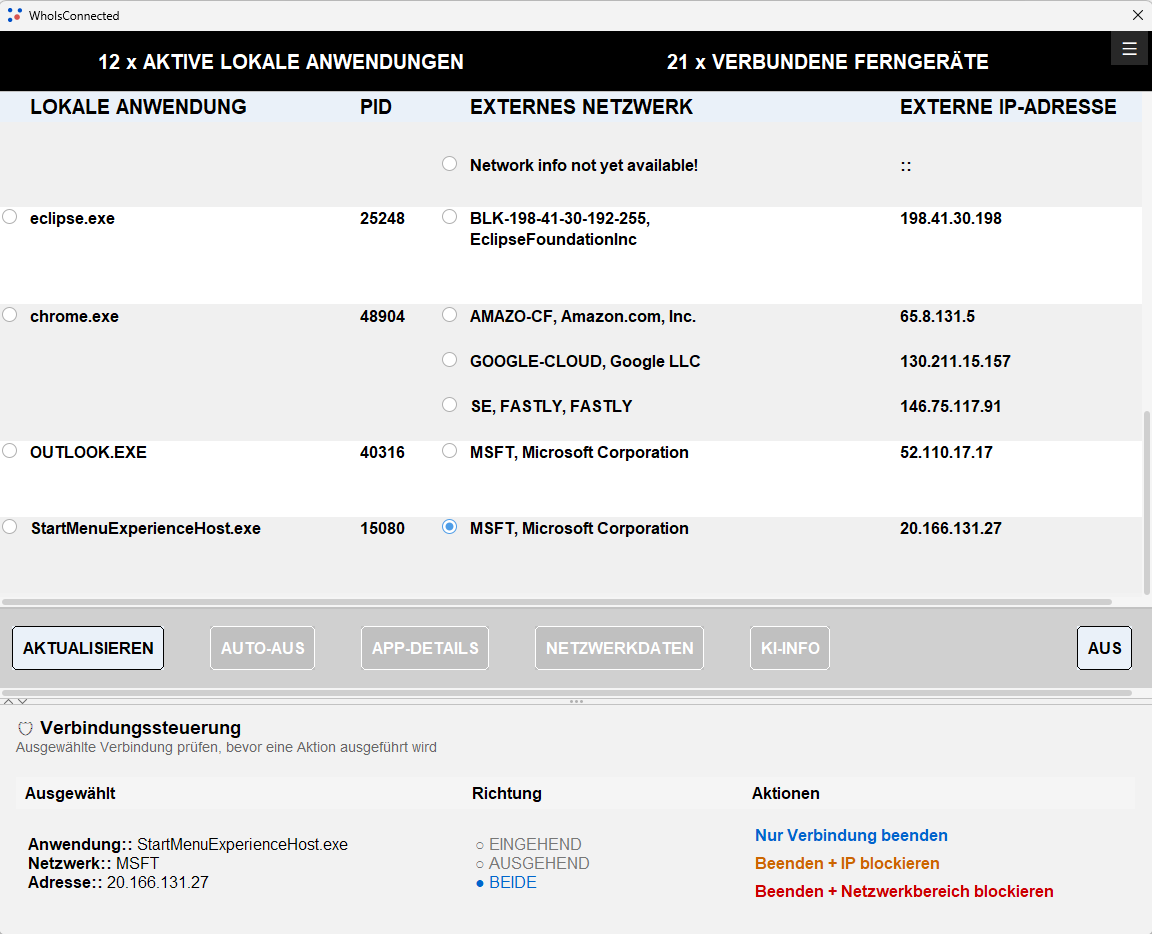Toggle the selected MSFT 20.166.131.27 radio button
1152x934 pixels.
click(450, 527)
